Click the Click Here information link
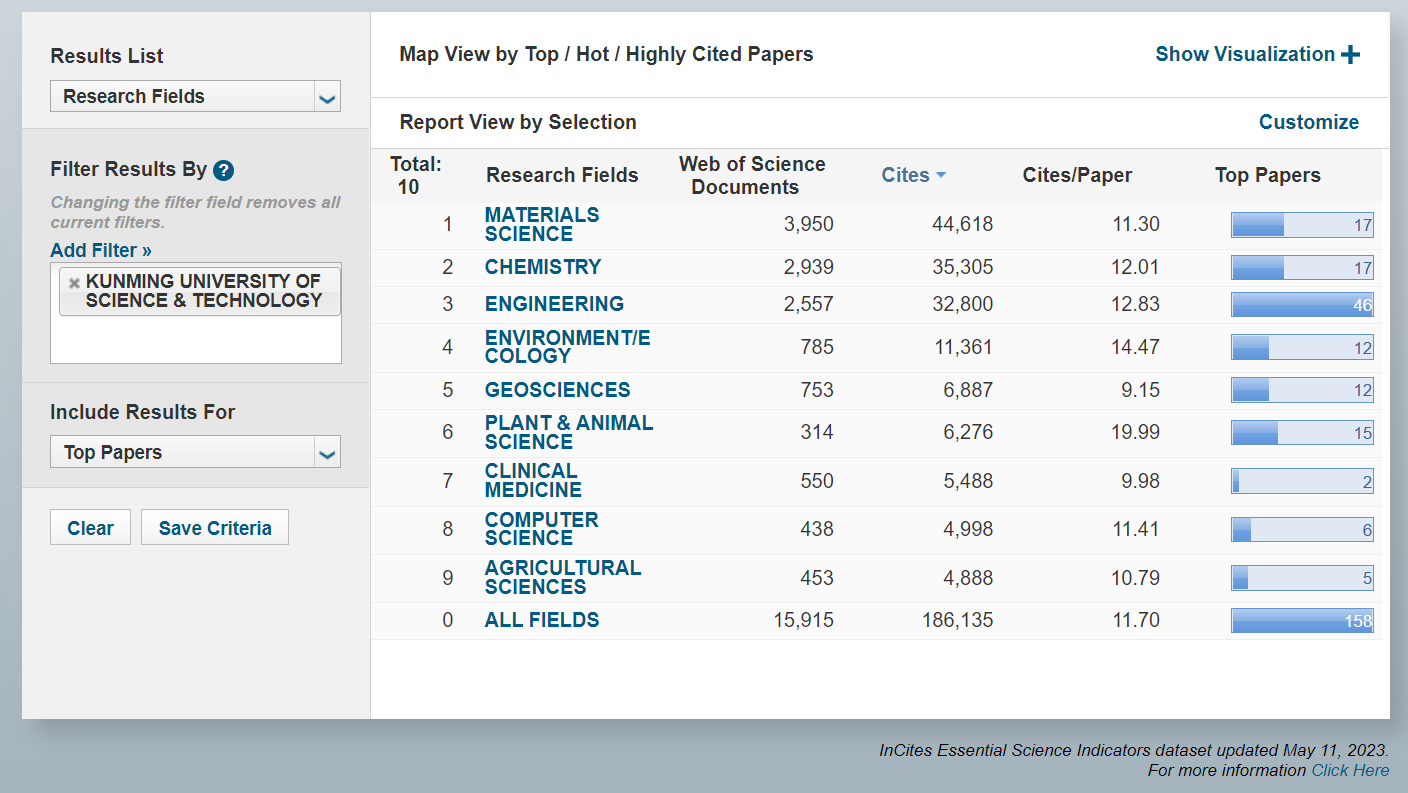Screen dimensions: 1408x793 coord(1350,770)
